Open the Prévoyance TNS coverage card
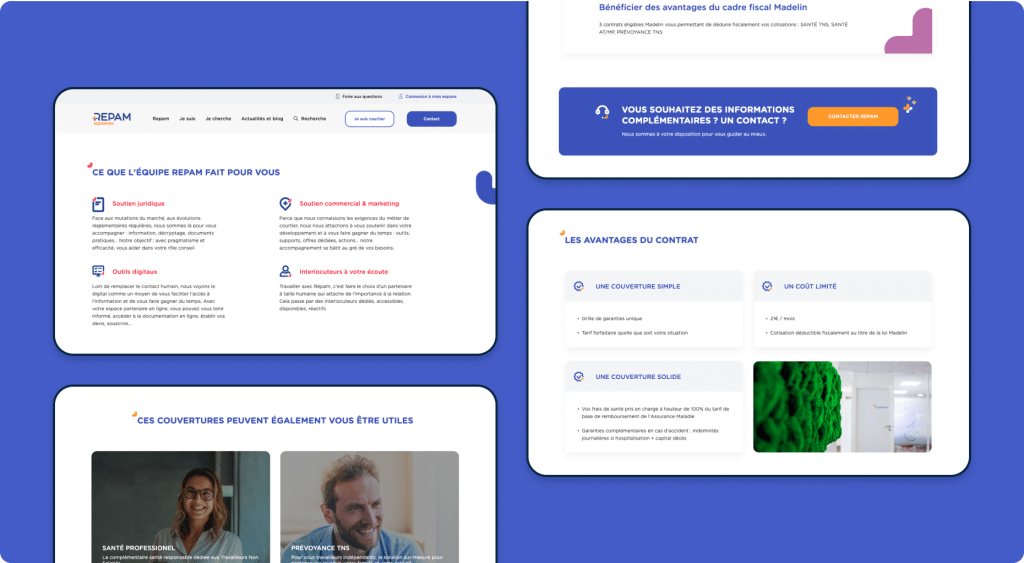The height and width of the screenshot is (563, 1024). pyautogui.click(x=370, y=507)
